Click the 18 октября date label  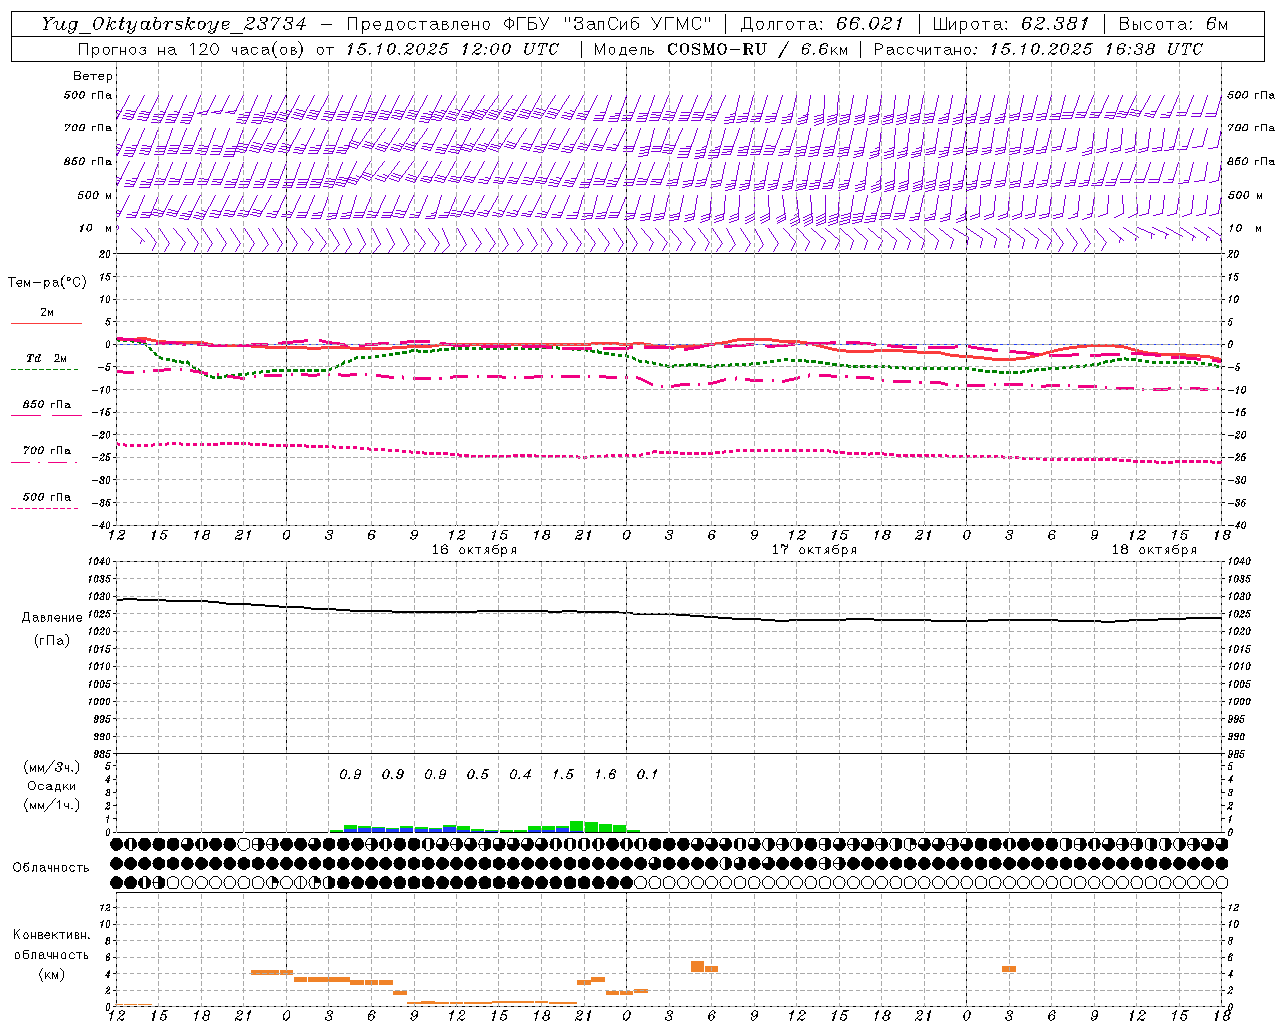pos(1154,550)
